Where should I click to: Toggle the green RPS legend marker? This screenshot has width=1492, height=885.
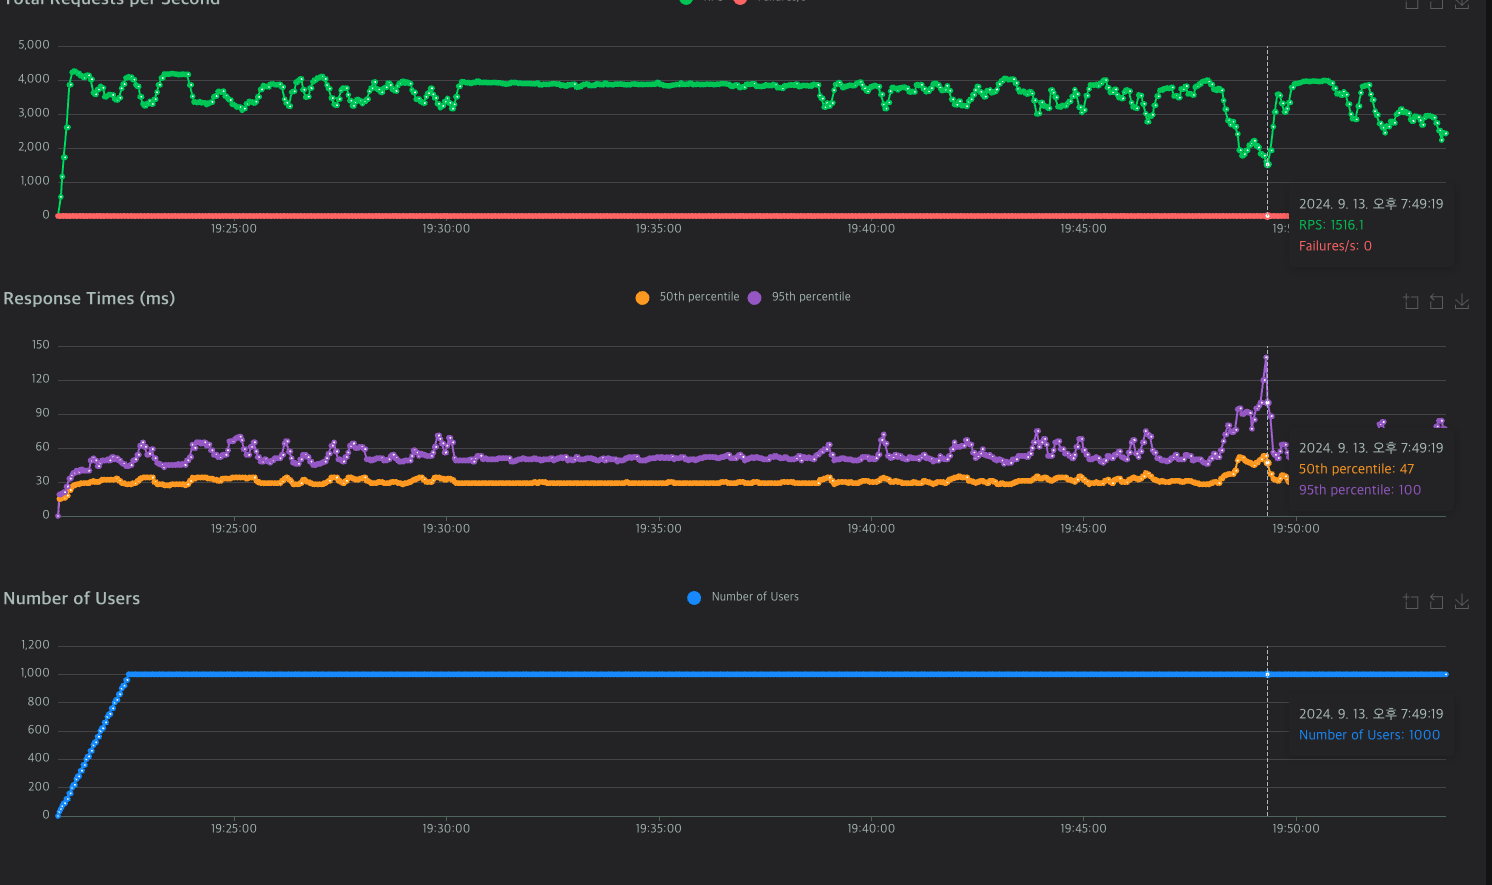686,2
